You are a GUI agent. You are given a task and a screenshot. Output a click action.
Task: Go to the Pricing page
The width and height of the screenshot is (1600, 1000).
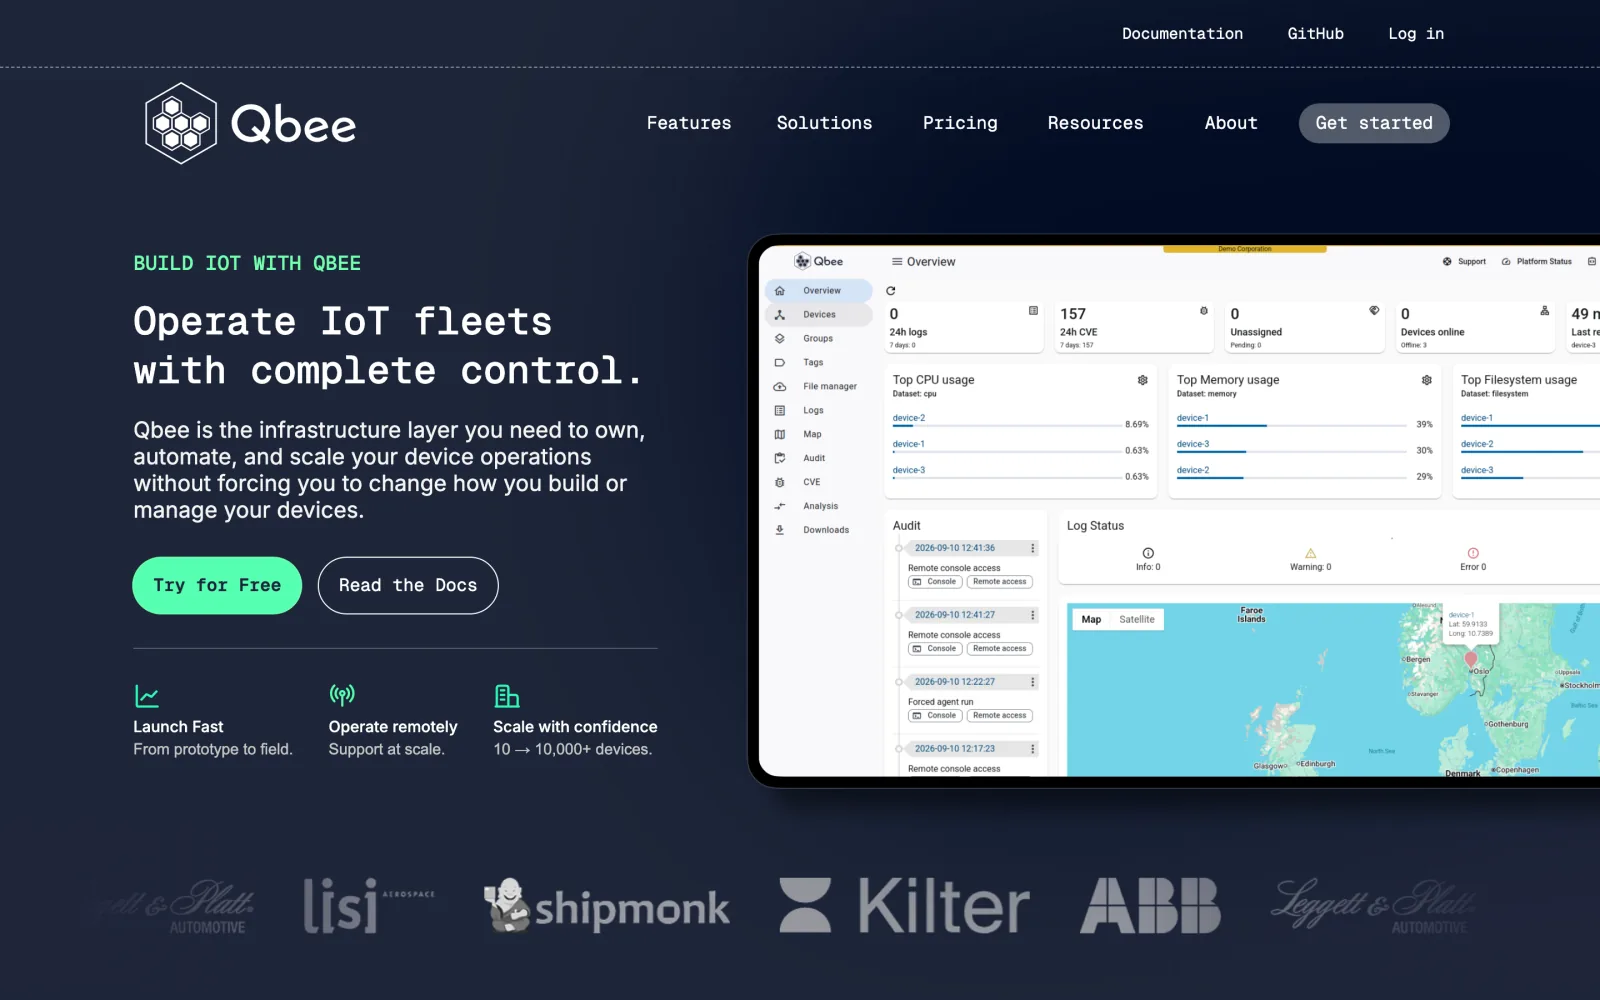tap(960, 123)
